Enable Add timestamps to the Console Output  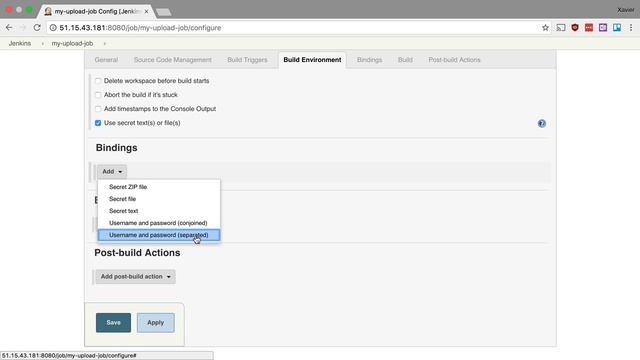click(x=98, y=109)
